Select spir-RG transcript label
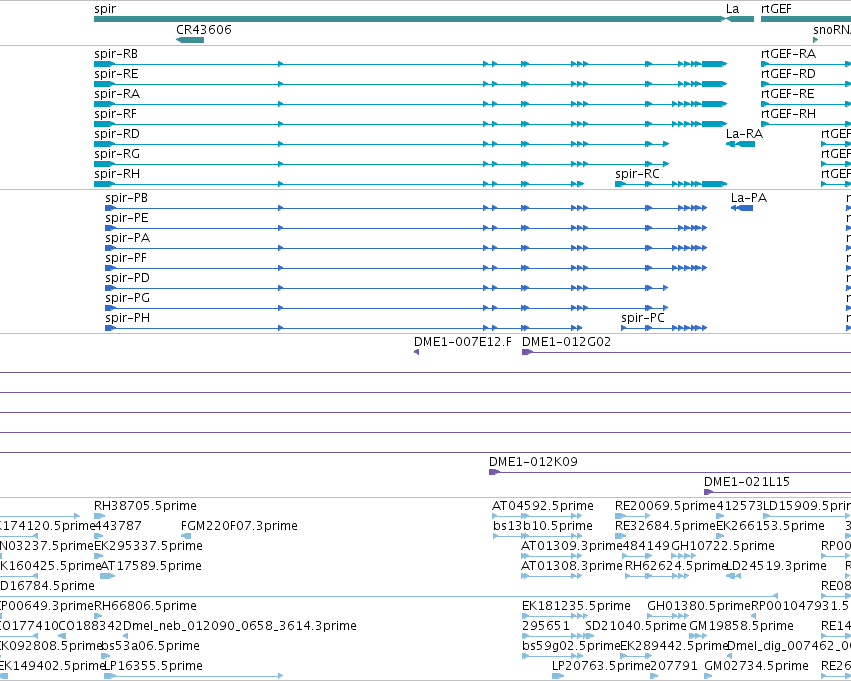851x681 pixels. 117,155
